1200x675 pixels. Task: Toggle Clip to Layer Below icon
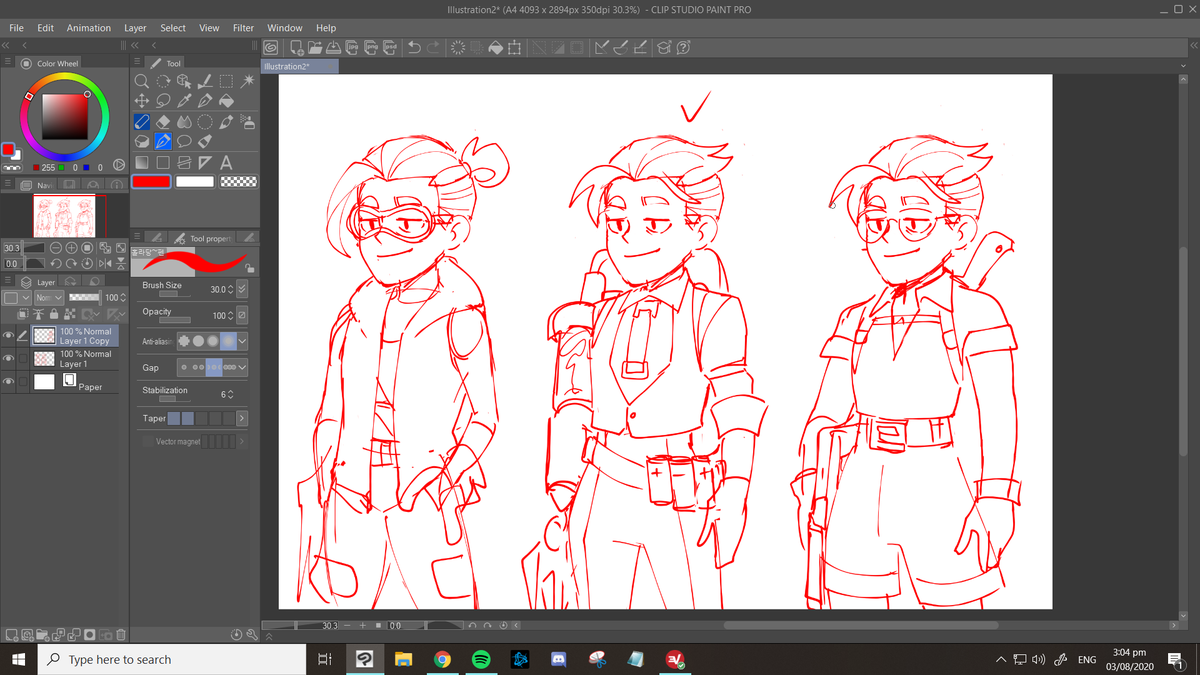pyautogui.click(x=23, y=314)
